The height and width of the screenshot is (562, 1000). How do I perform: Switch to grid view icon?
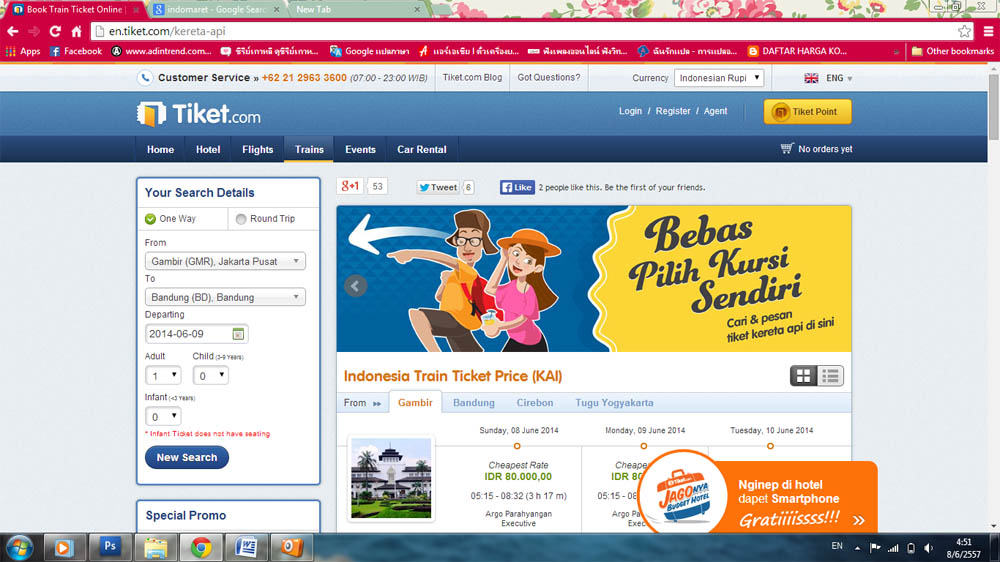tap(803, 376)
